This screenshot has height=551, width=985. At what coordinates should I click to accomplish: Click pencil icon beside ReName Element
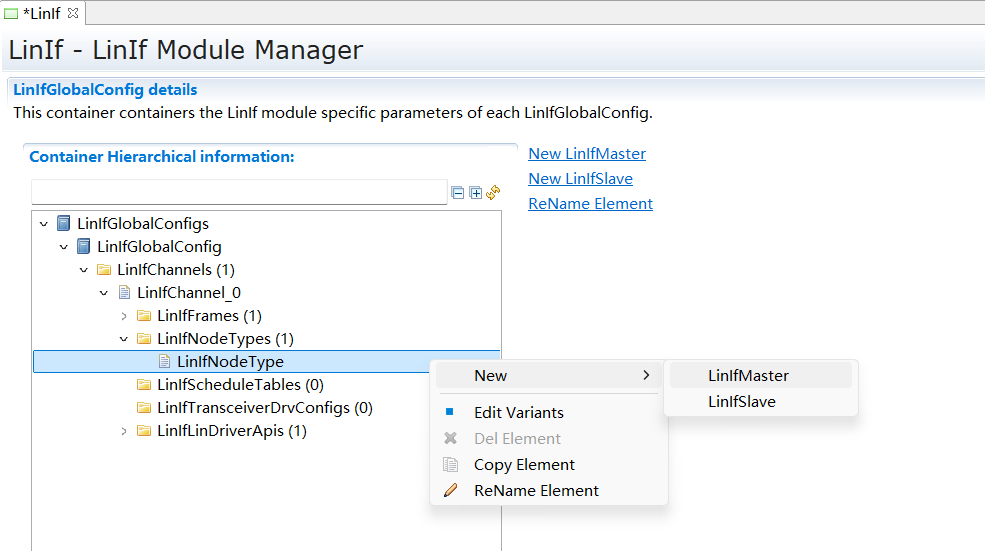click(450, 490)
